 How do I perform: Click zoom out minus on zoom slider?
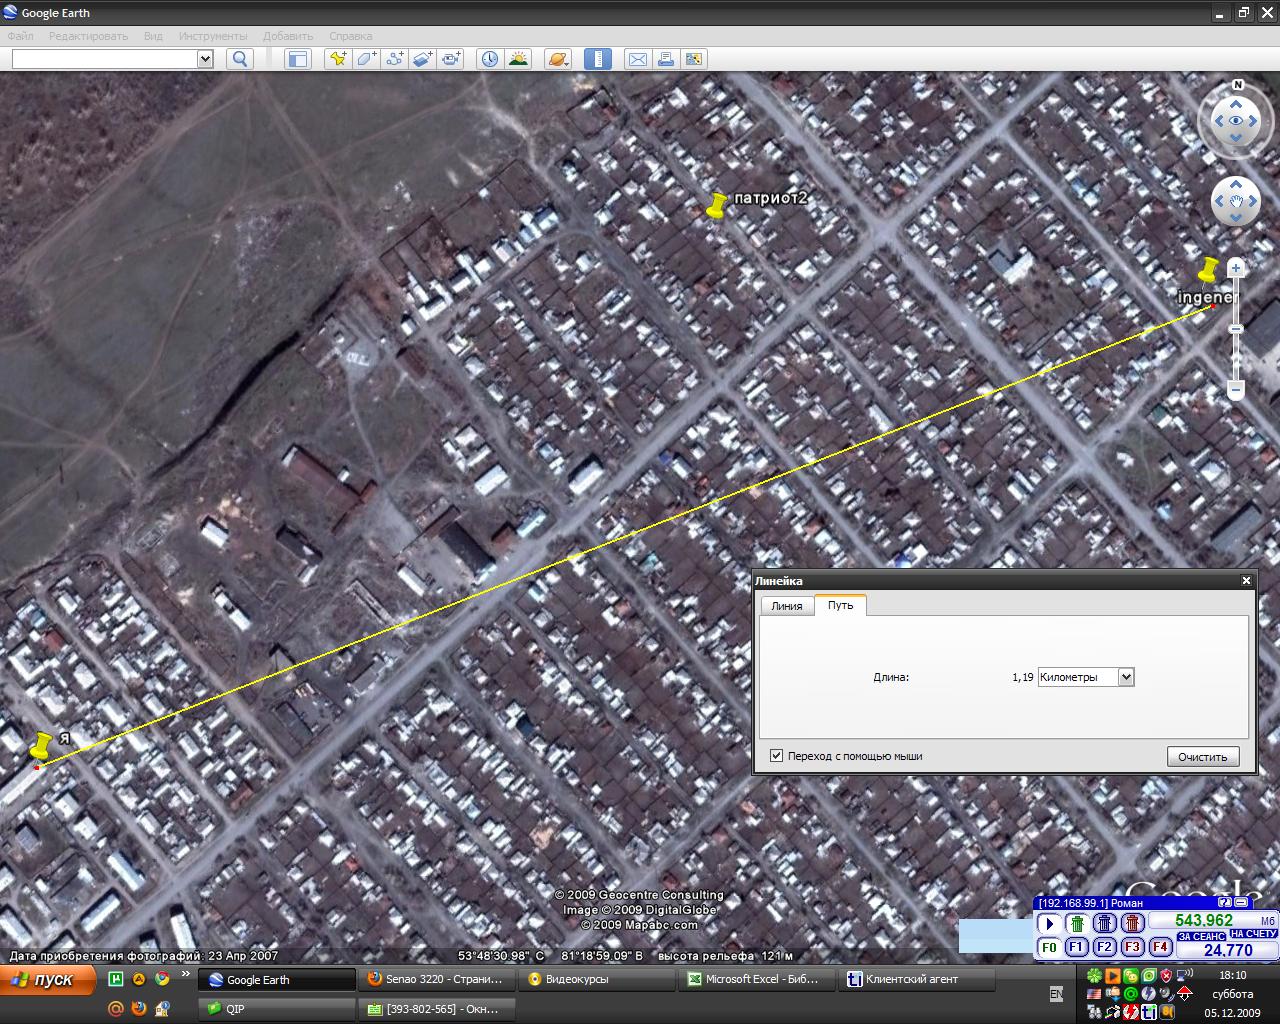(x=1236, y=389)
